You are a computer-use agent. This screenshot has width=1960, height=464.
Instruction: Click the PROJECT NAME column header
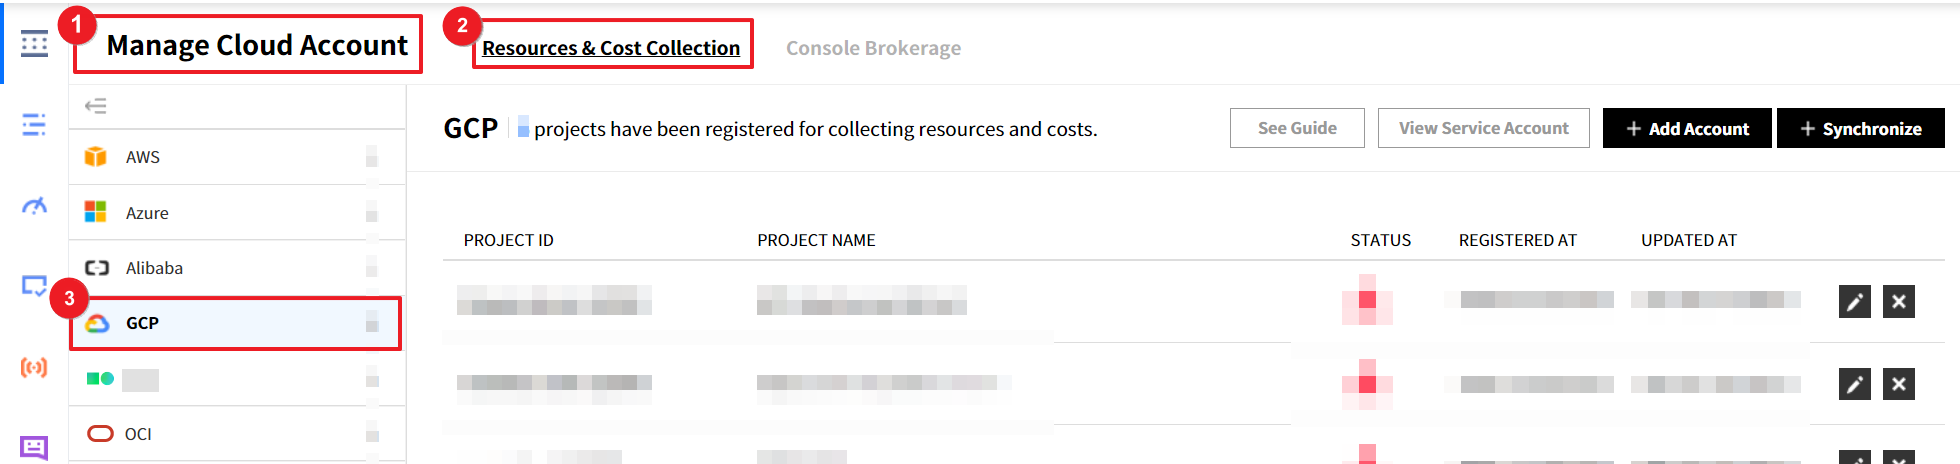click(x=816, y=240)
